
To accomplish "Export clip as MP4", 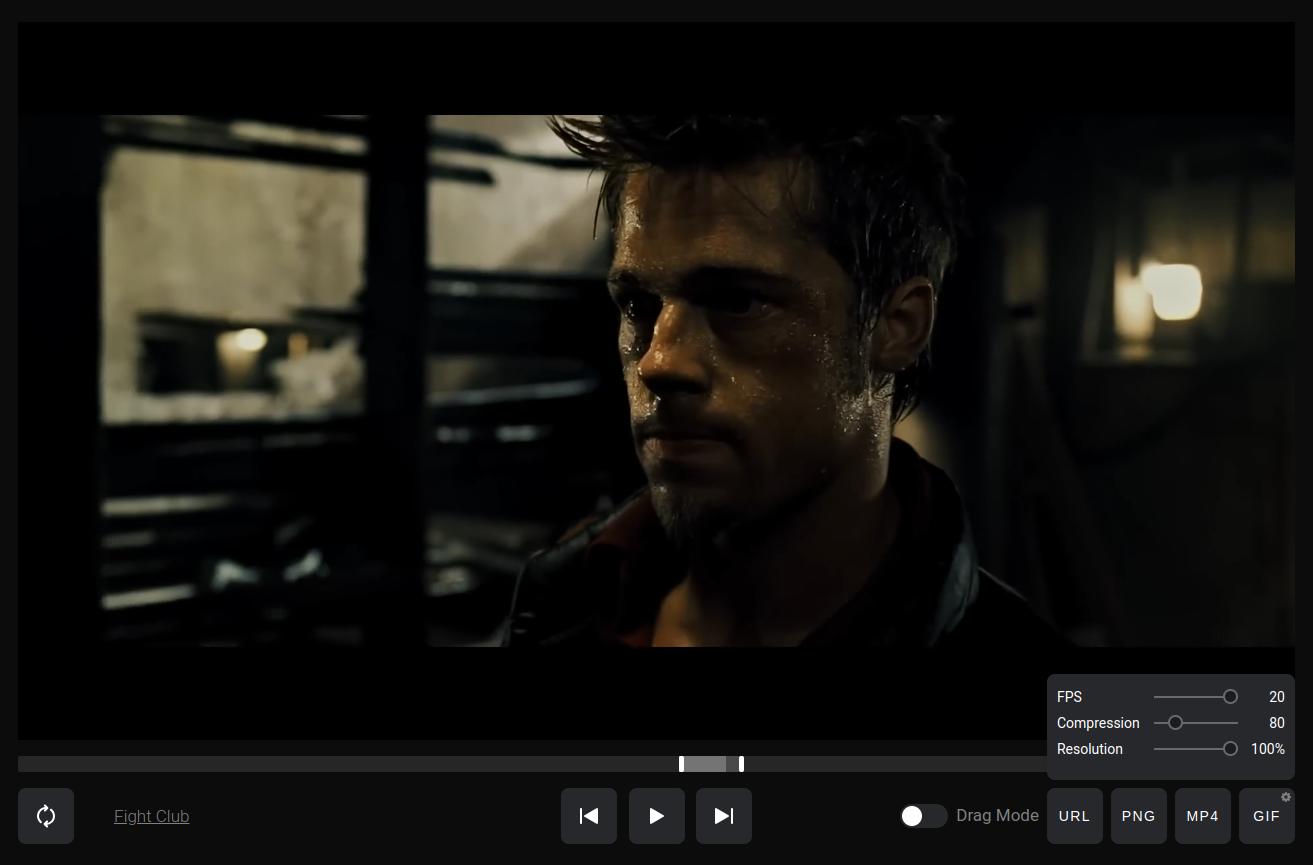I will pyautogui.click(x=1203, y=816).
